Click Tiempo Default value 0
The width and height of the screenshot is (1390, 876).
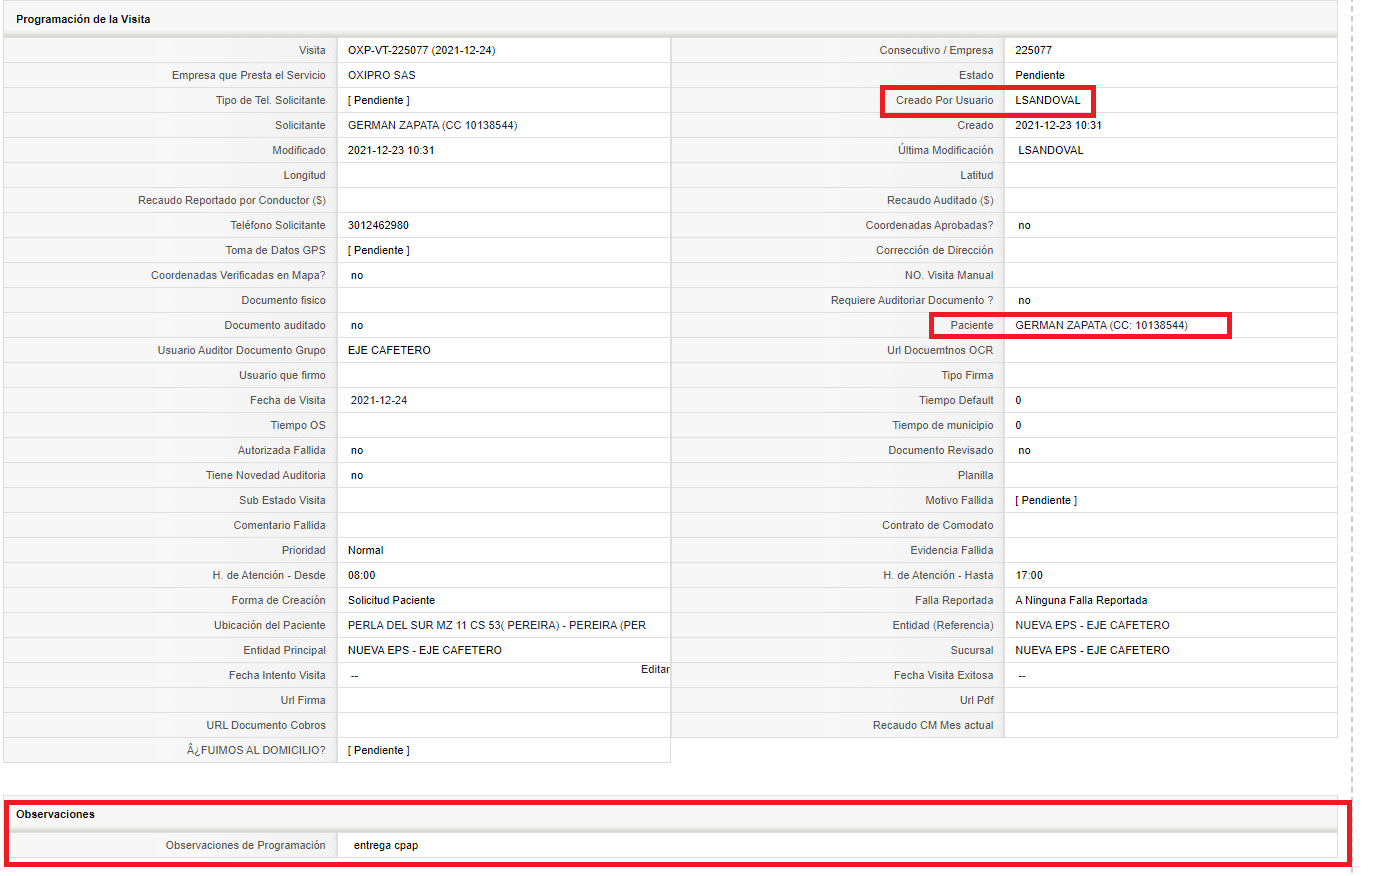(1018, 400)
